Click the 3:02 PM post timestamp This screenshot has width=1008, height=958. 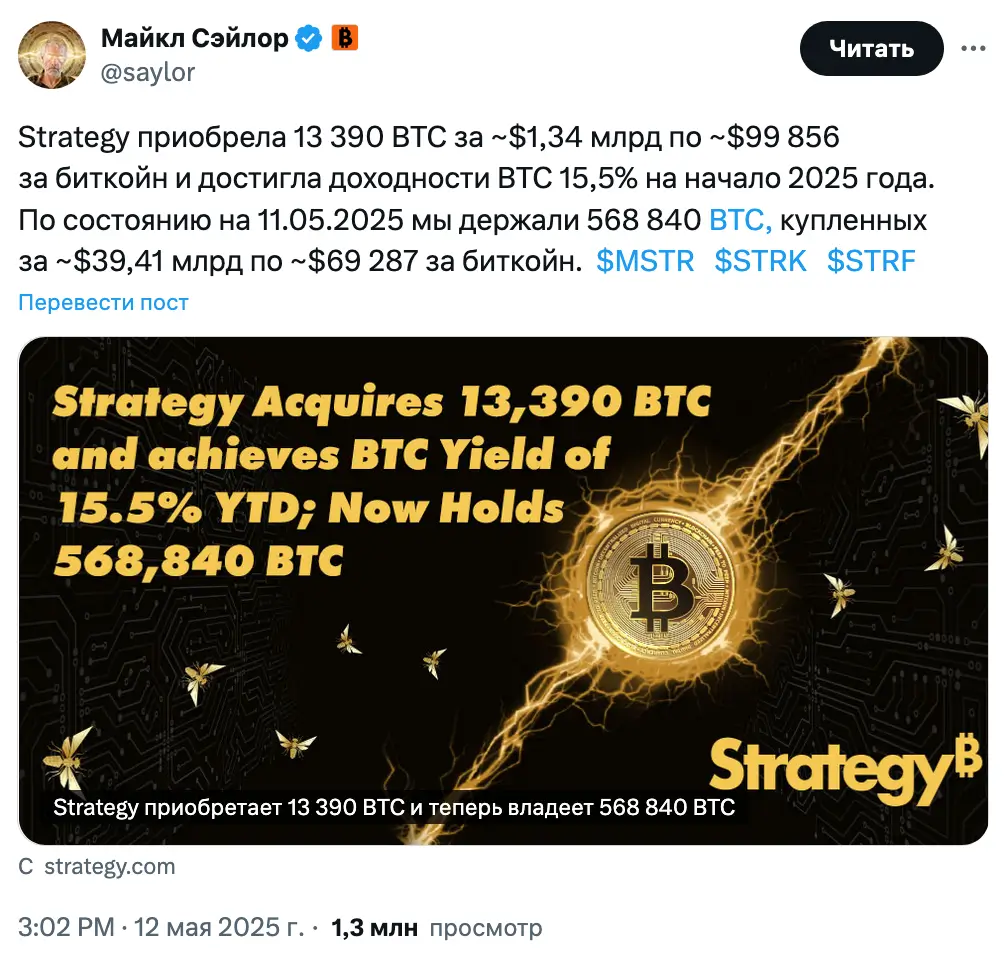point(67,927)
